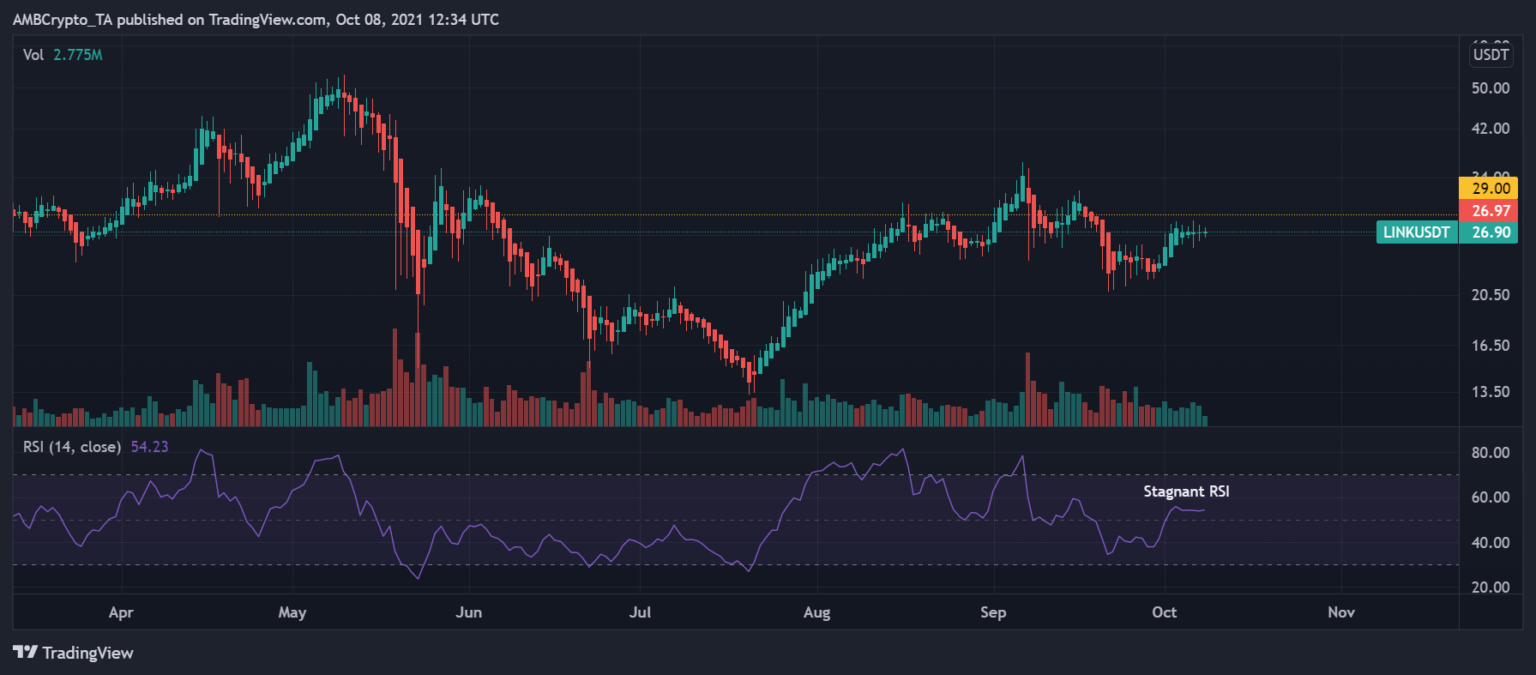The width and height of the screenshot is (1536, 675).
Task: Click the 54.23 RSI value
Action: click(x=150, y=446)
